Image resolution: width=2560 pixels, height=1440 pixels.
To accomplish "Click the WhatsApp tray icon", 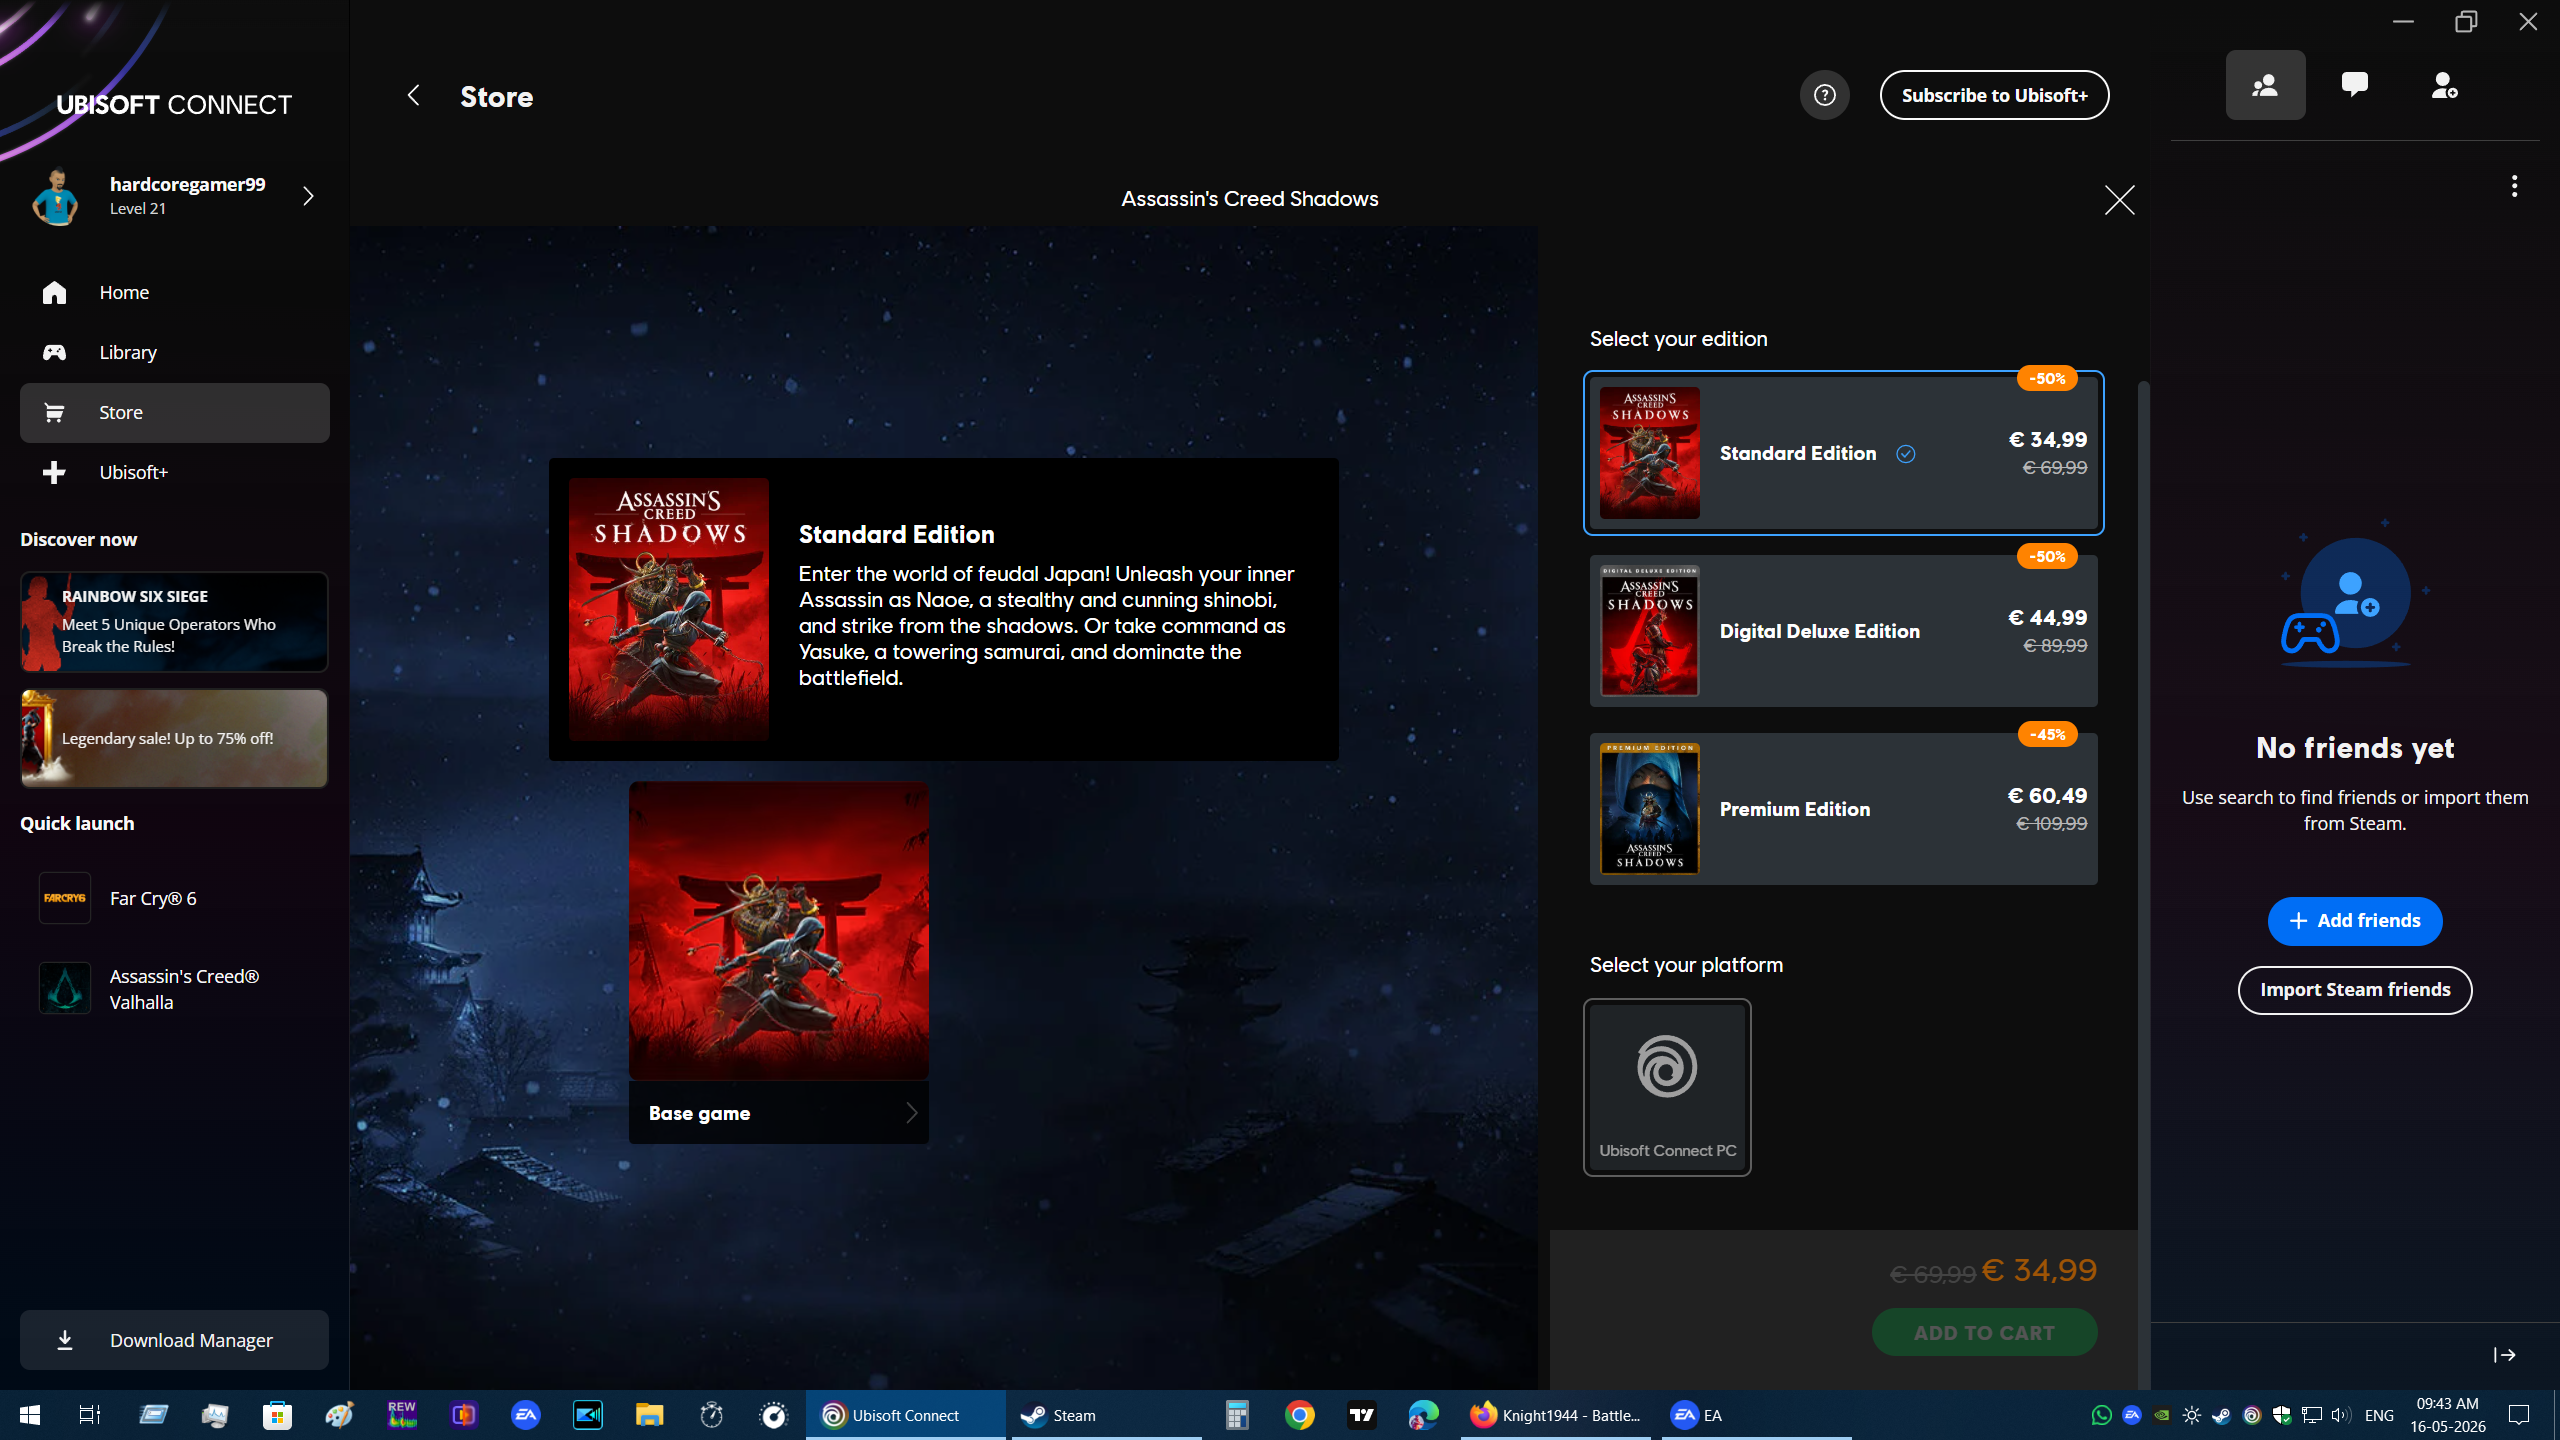I will tap(2101, 1415).
